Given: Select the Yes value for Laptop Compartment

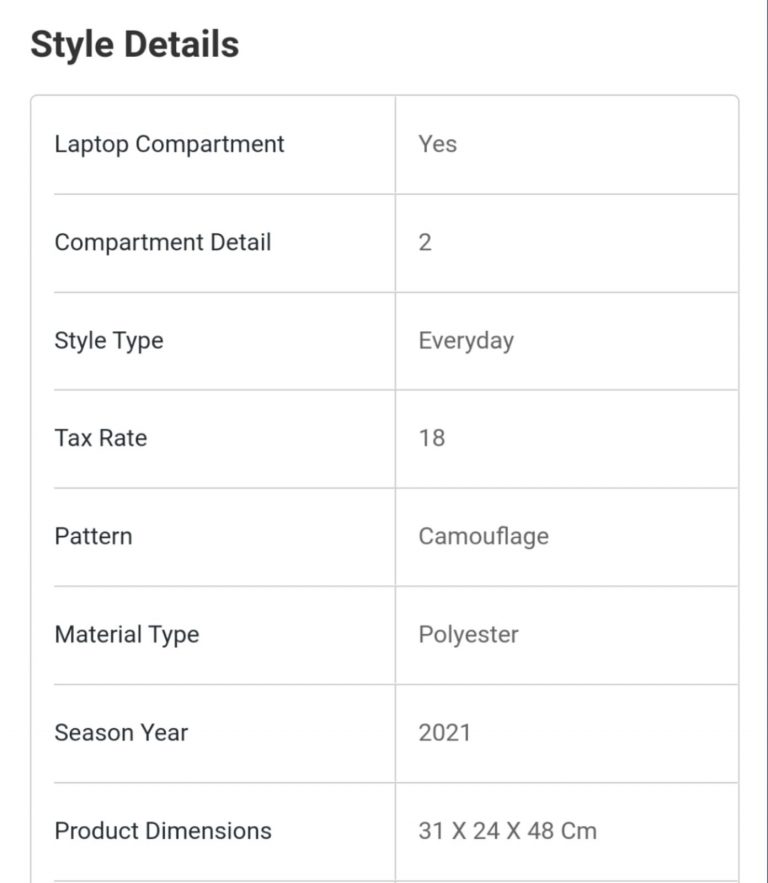Looking at the screenshot, I should coord(437,144).
